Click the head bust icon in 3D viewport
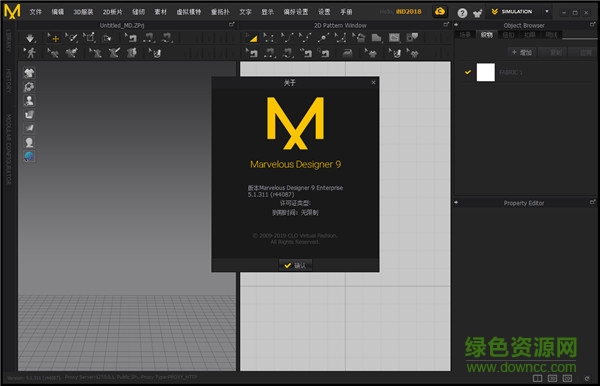The width and height of the screenshot is (600, 386). (x=29, y=142)
